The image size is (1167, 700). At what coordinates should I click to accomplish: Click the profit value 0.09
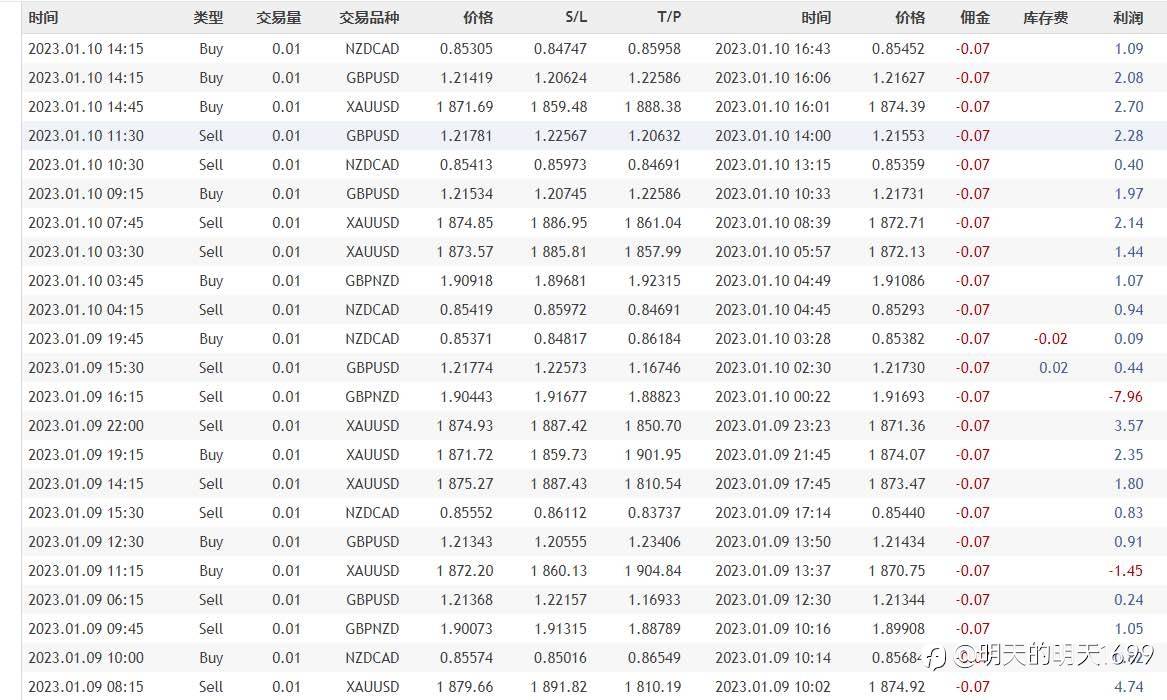(x=1128, y=339)
